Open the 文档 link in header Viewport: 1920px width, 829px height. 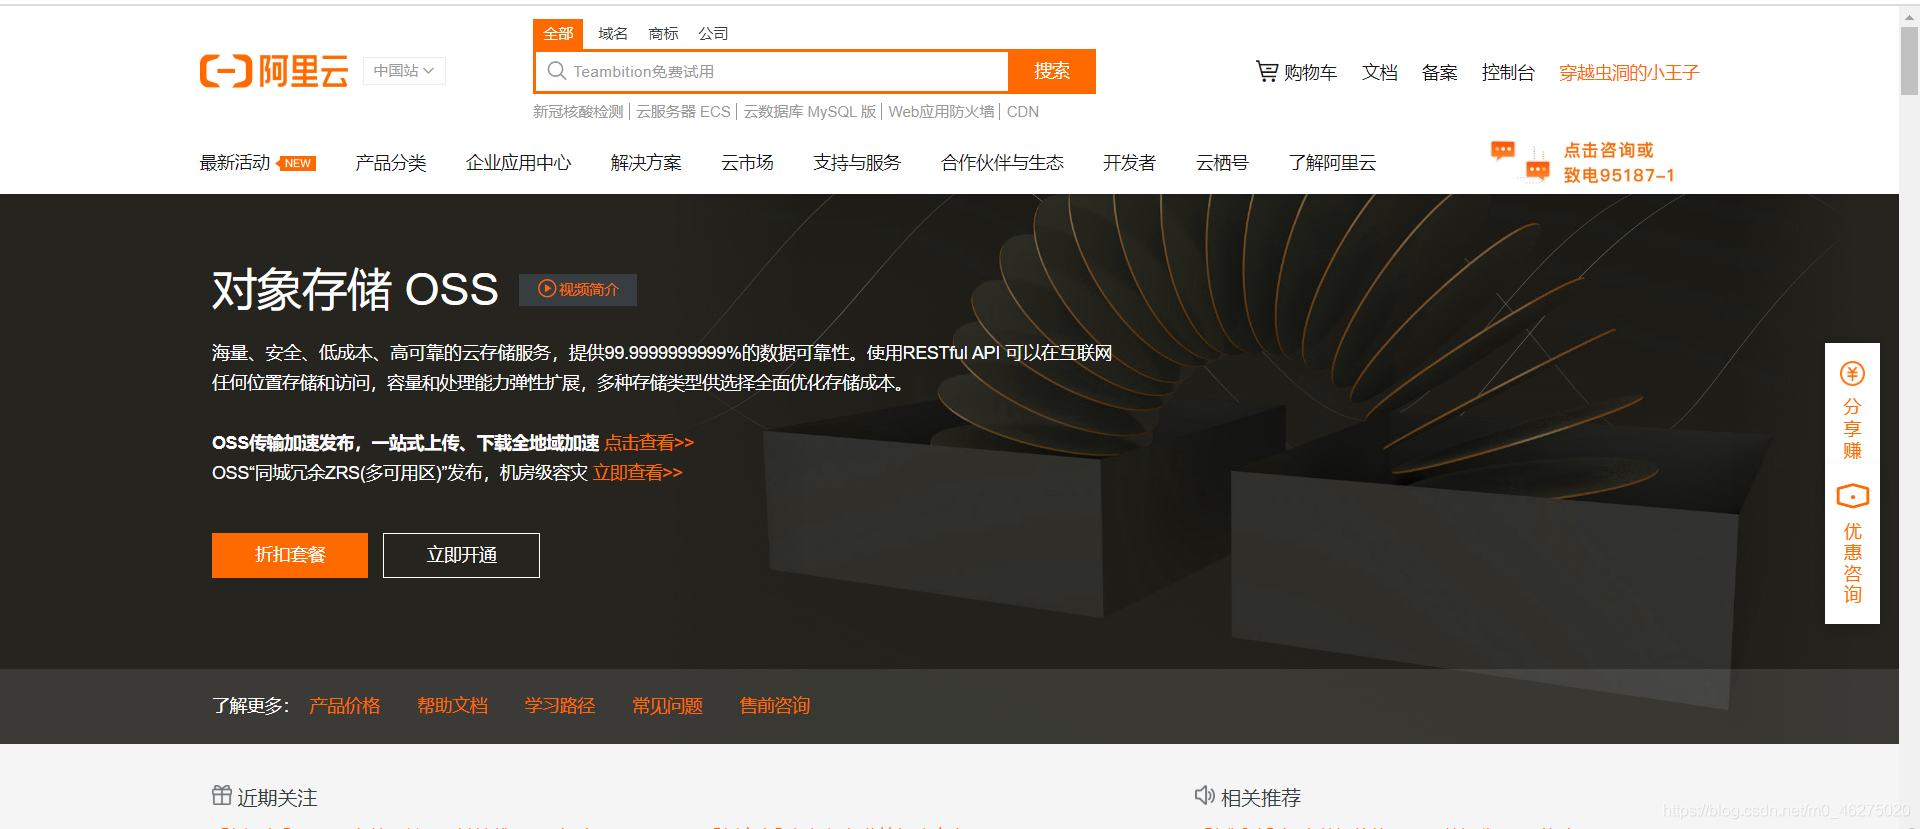pyautogui.click(x=1380, y=73)
